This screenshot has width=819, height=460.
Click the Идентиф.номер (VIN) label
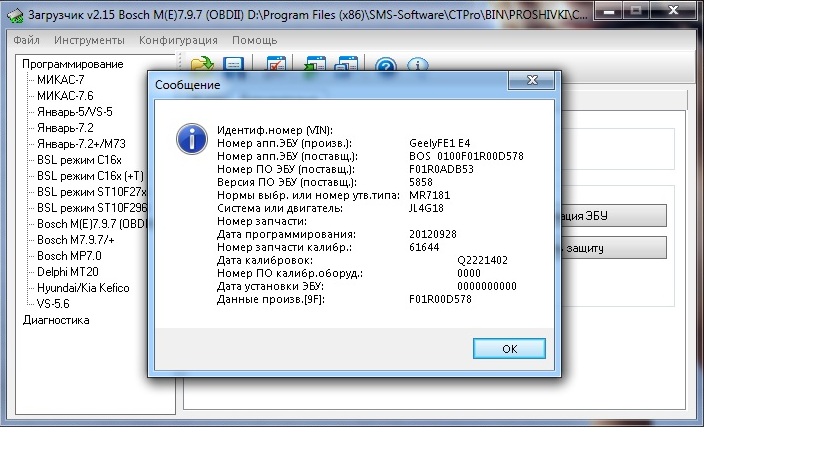click(x=275, y=130)
